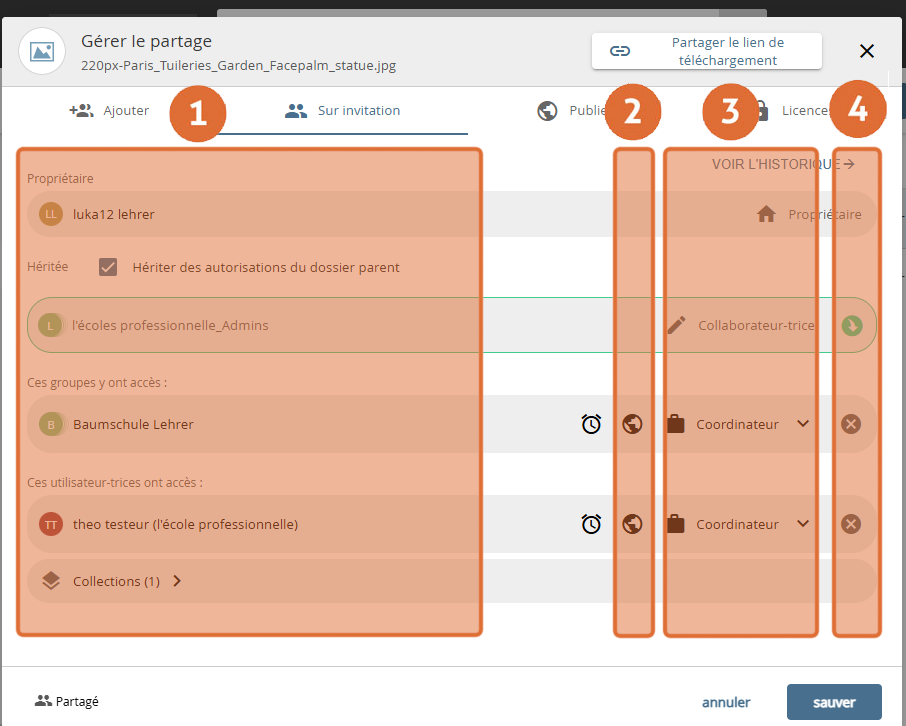Click the globe icon for Baumschule Lehrer
The image size is (906, 726).
[x=631, y=424]
